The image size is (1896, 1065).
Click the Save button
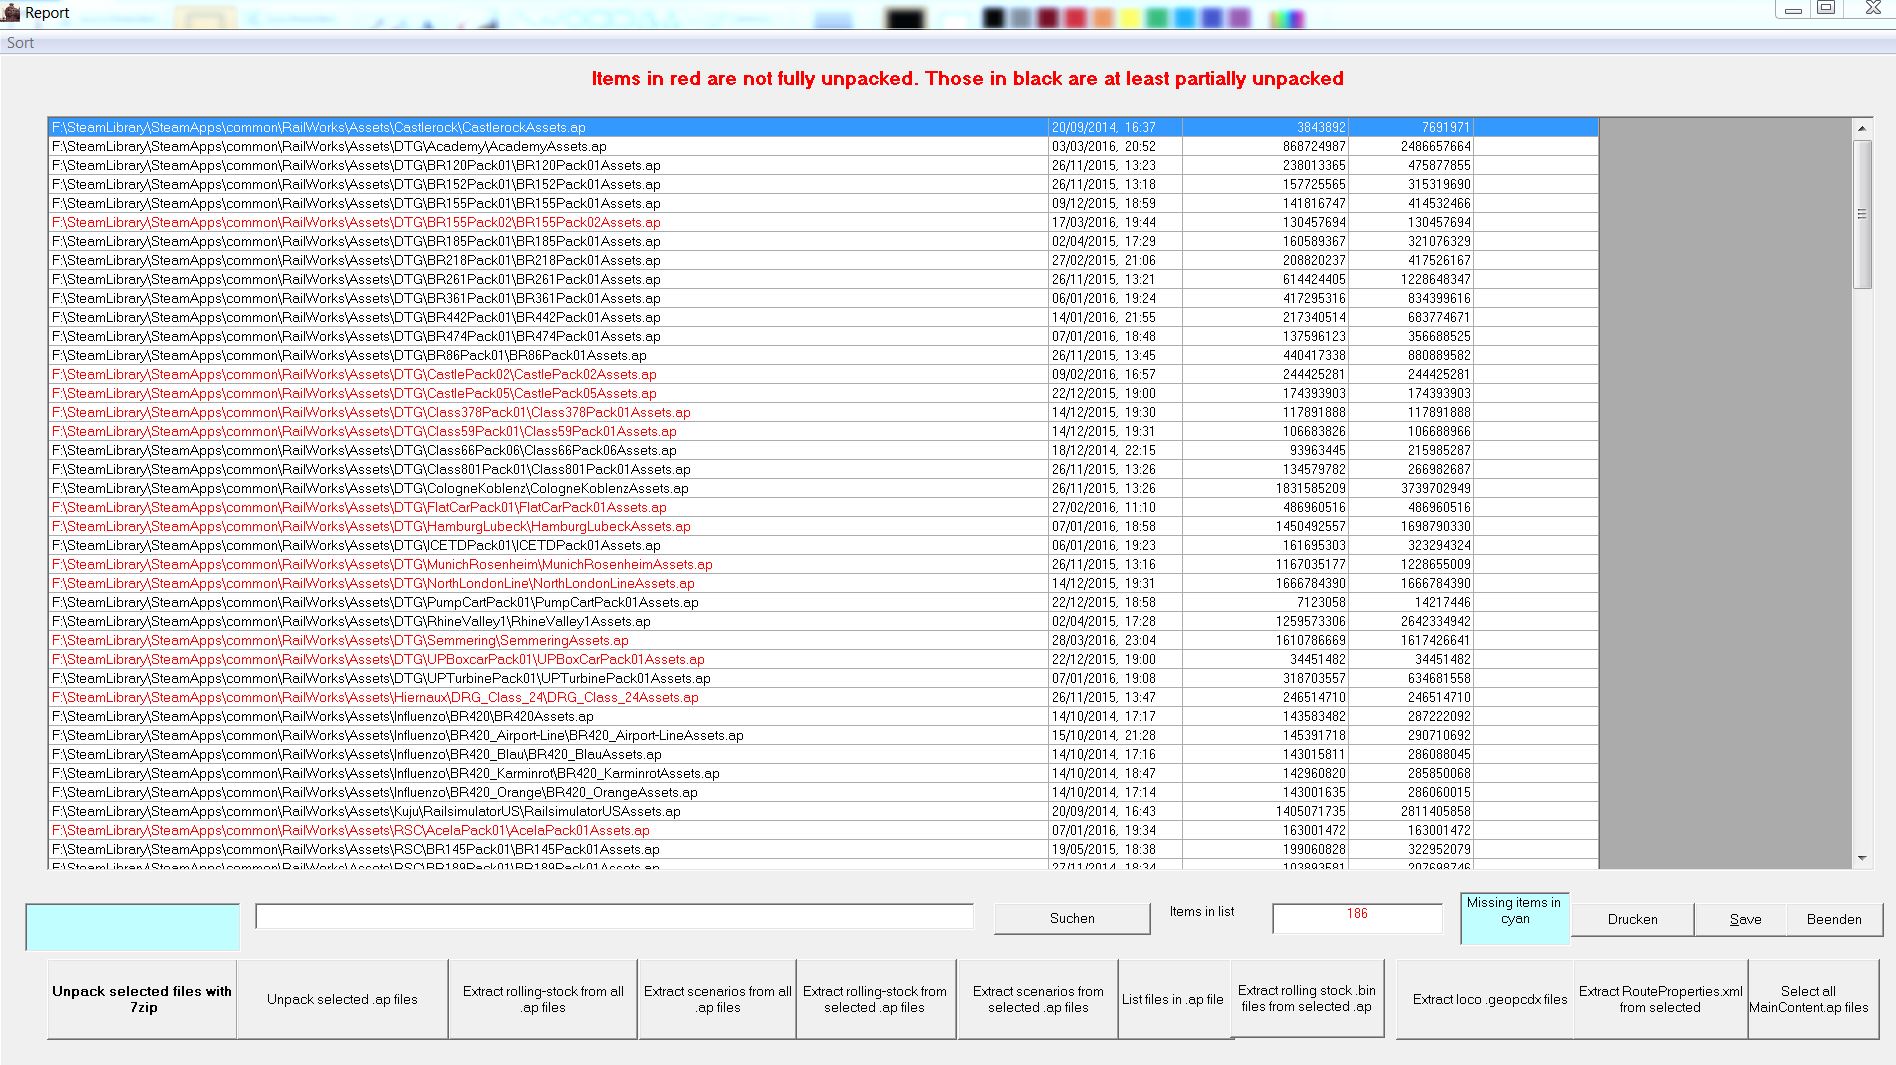[x=1745, y=919]
